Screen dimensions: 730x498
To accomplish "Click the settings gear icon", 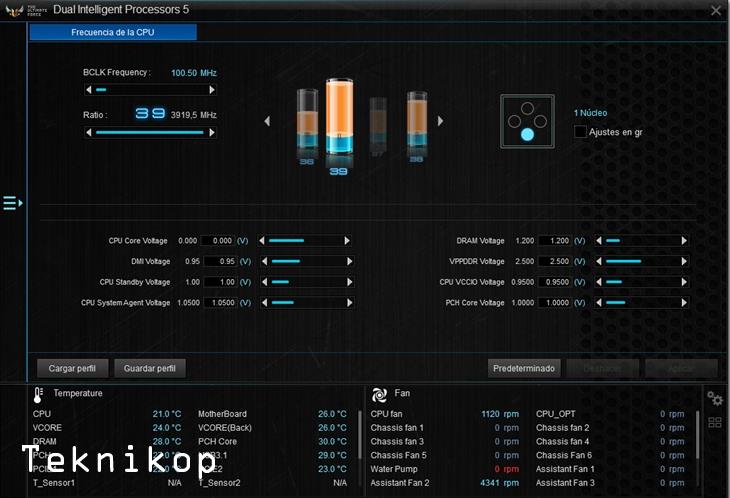I will point(715,398).
